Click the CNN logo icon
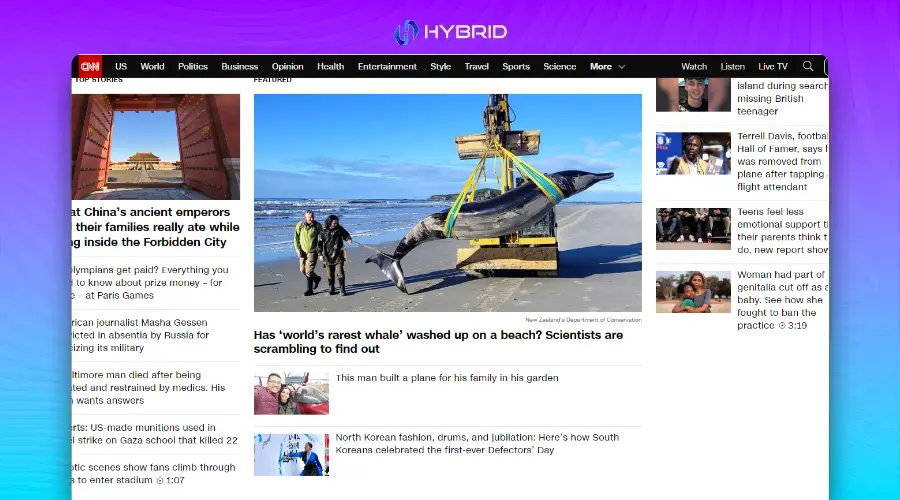This screenshot has width=900, height=500. [x=90, y=67]
